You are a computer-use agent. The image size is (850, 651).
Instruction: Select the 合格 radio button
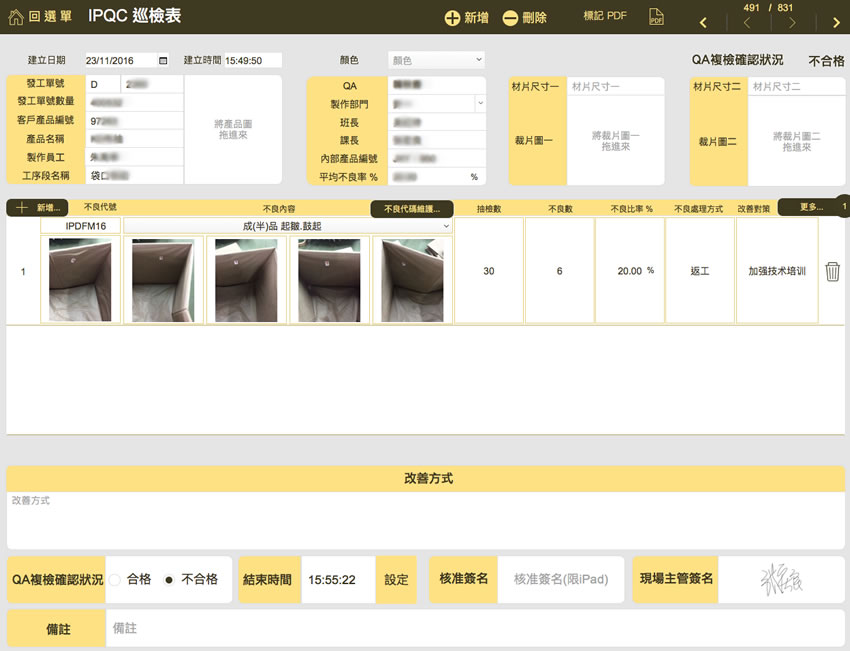pos(114,578)
